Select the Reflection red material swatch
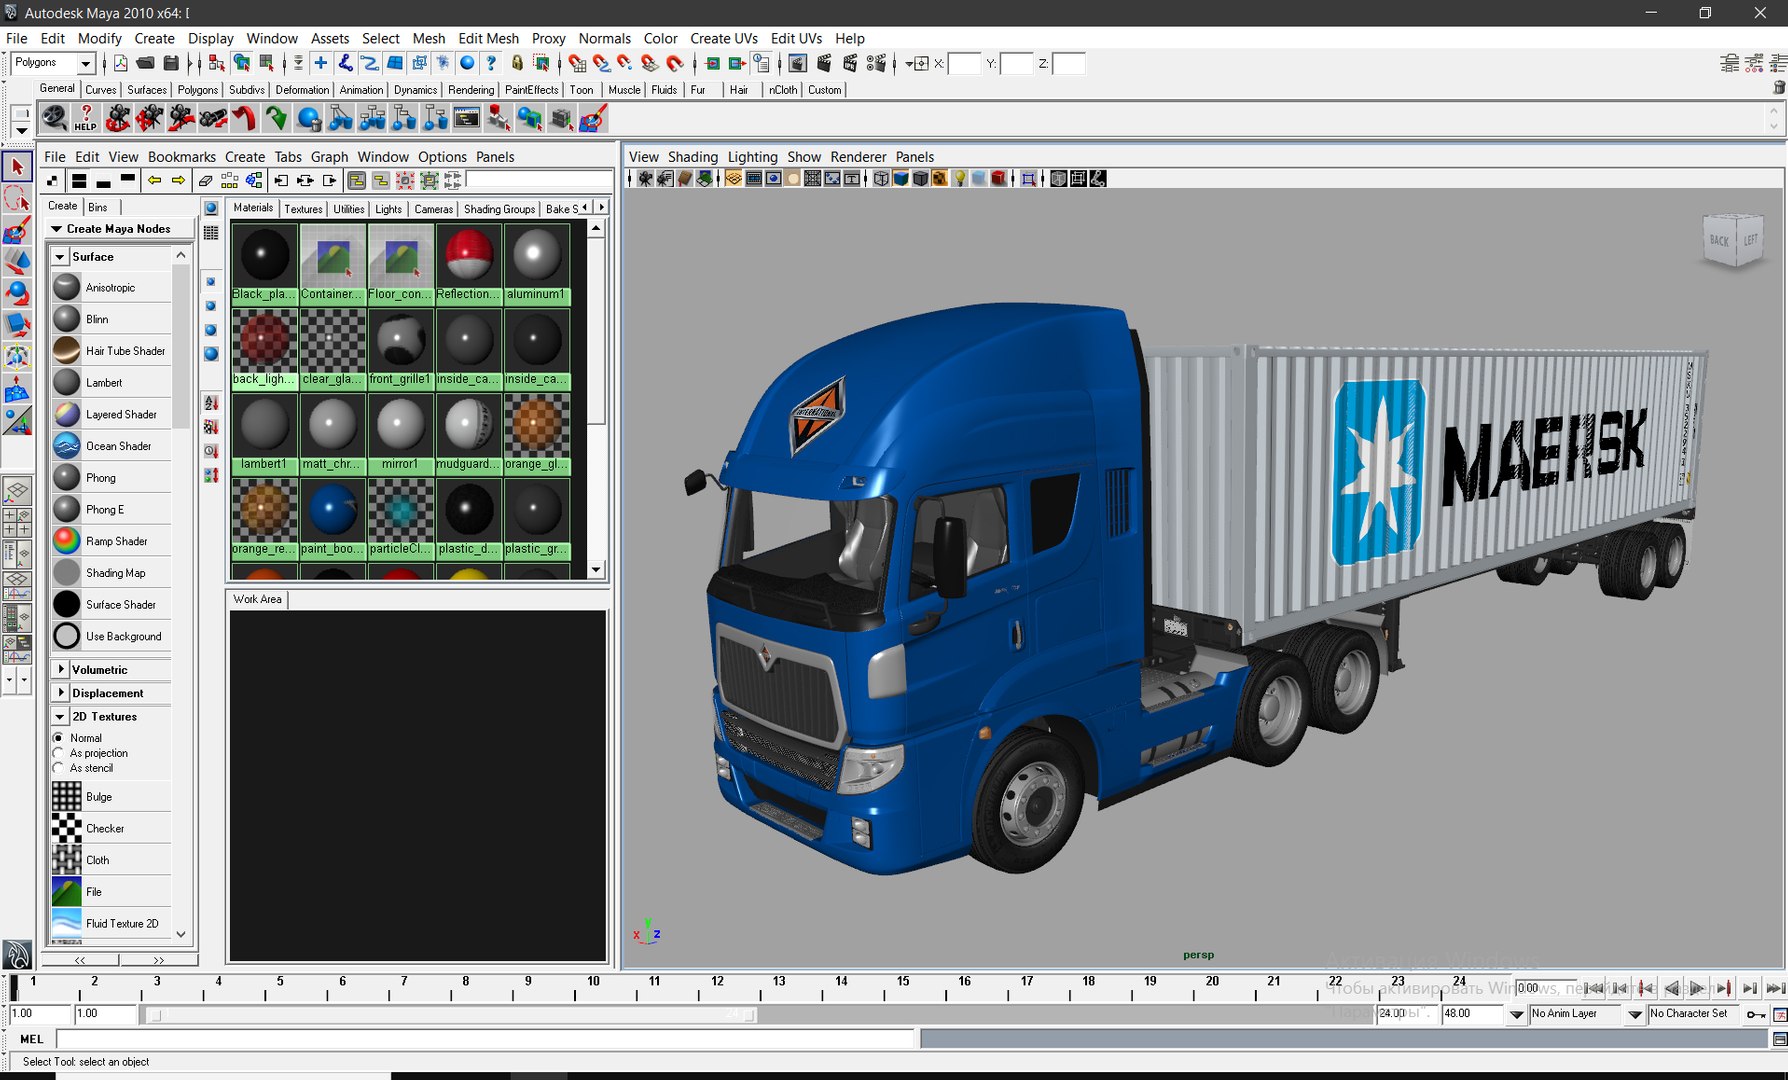Screen dimensions: 1788x1080 pyautogui.click(x=468, y=264)
